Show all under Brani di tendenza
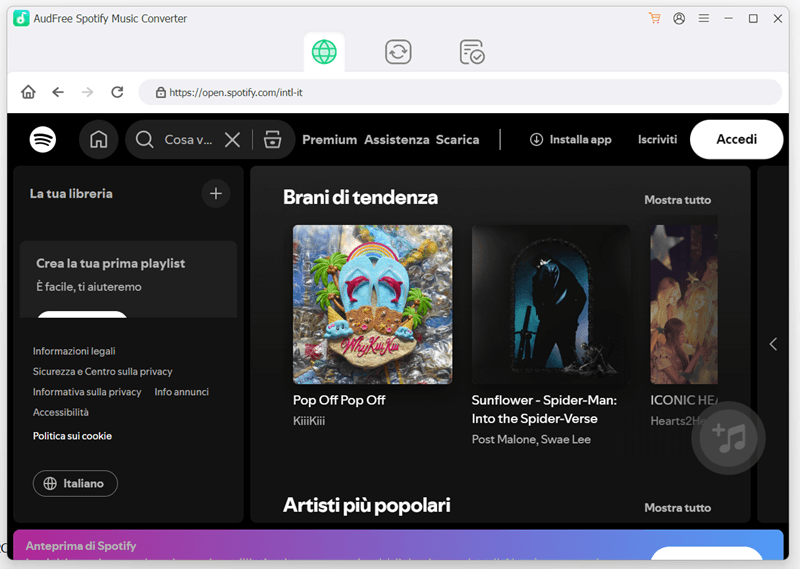The image size is (800, 569). pyautogui.click(x=678, y=200)
